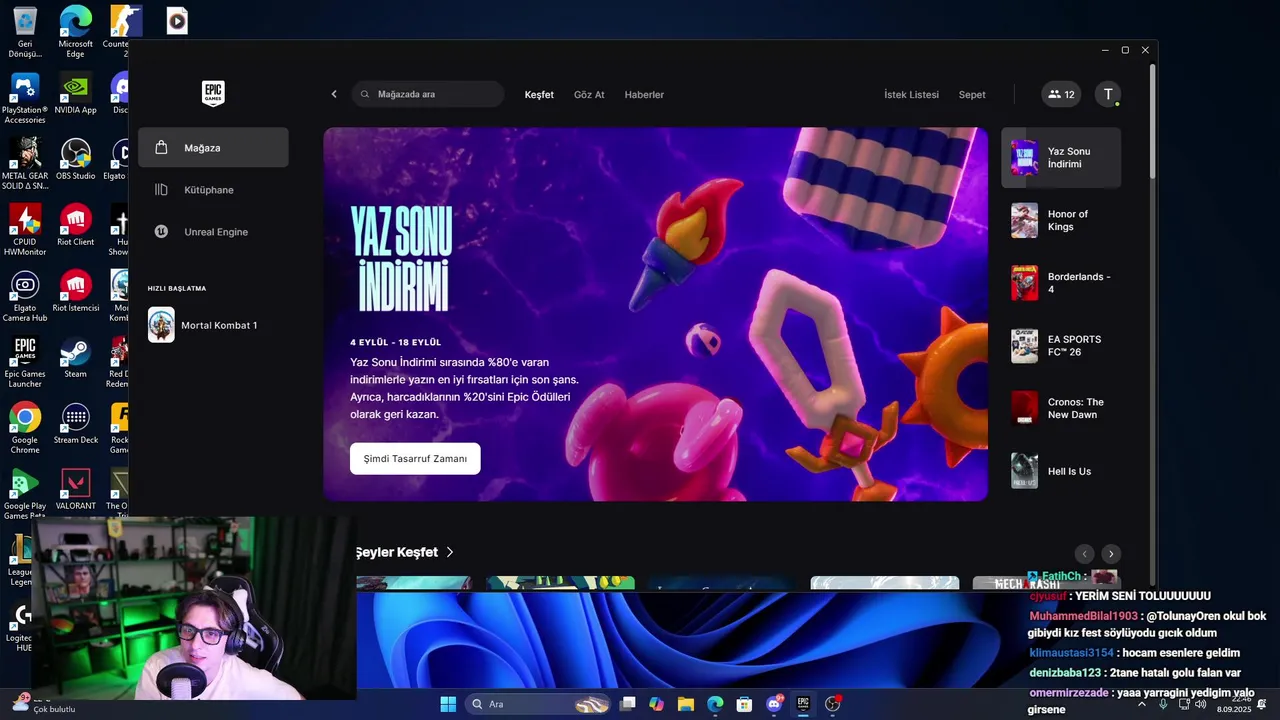Open Riot İstemcisi desktop icon
This screenshot has width=1280, height=720.
tap(75, 292)
